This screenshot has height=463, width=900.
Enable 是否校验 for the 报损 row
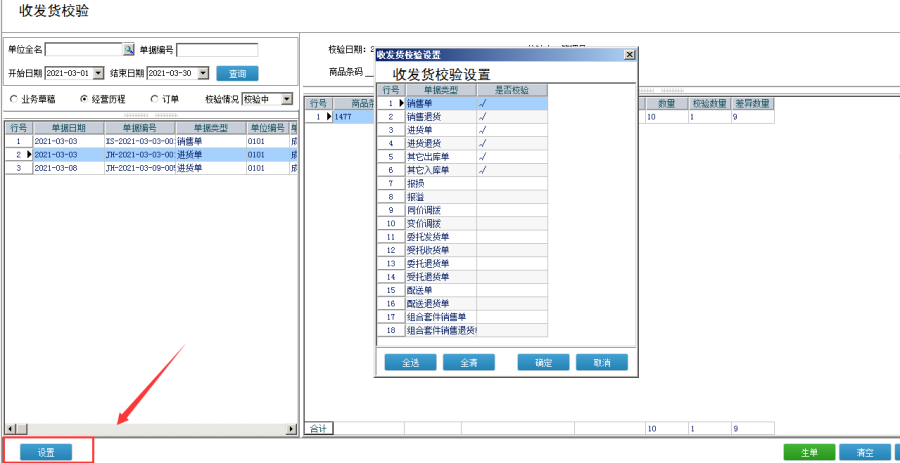click(x=512, y=184)
